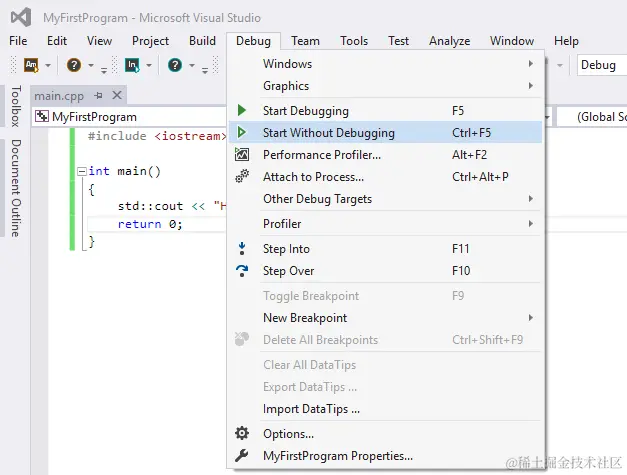Choose Start Debugging menu entry
Screen dimensions: 627x475
click(385, 111)
